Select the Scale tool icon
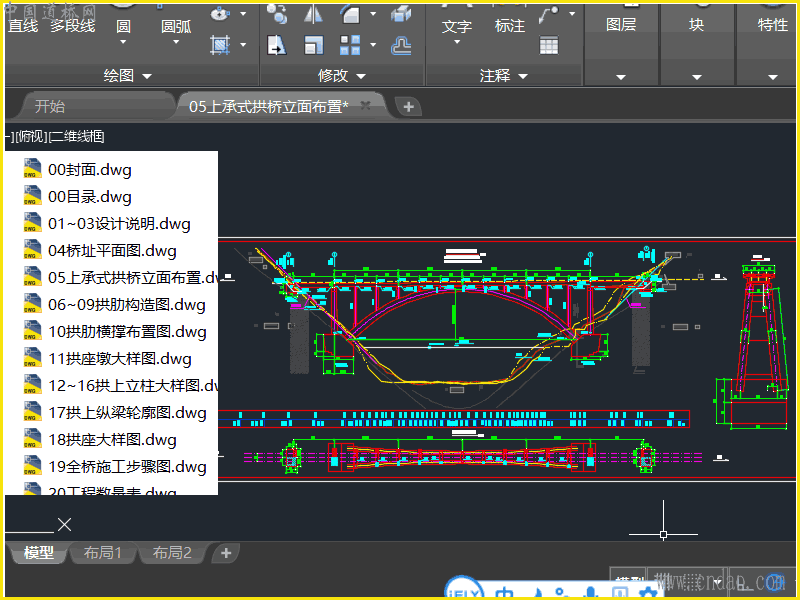The height and width of the screenshot is (600, 800). [x=313, y=45]
